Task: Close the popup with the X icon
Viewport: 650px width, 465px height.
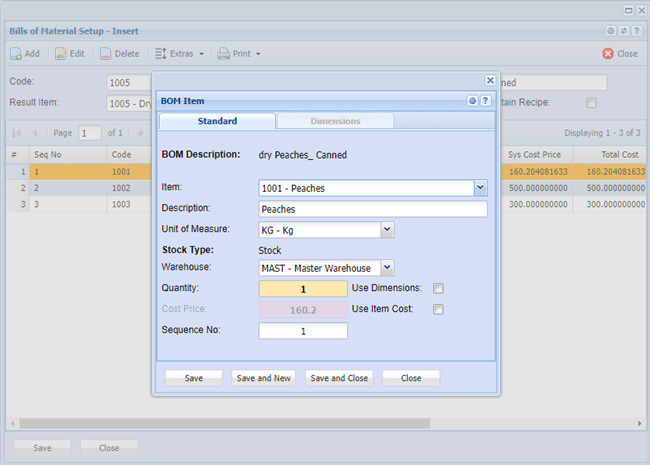Action: 490,80
